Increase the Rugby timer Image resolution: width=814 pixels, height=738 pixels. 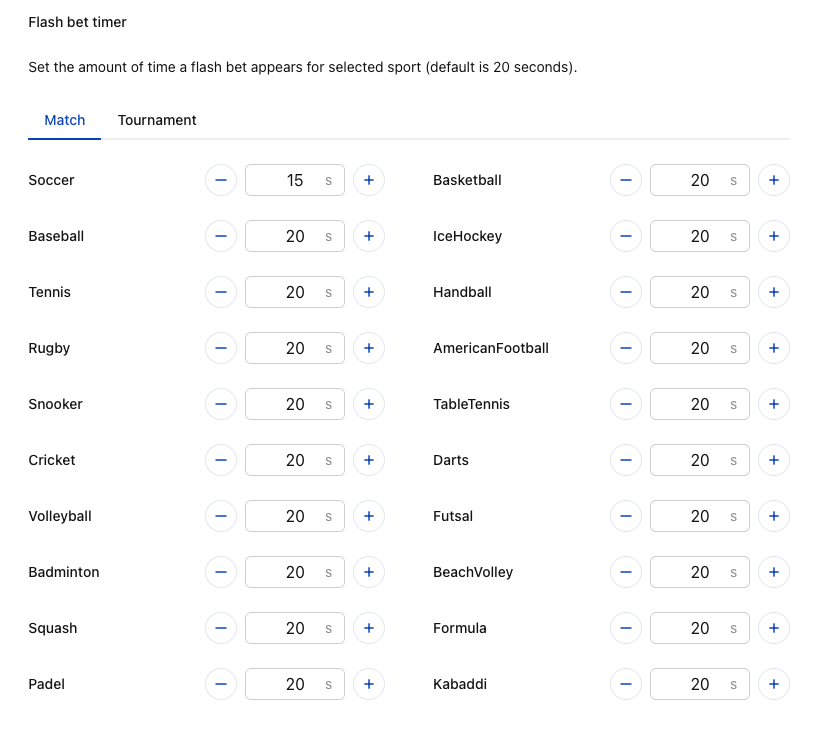[369, 348]
